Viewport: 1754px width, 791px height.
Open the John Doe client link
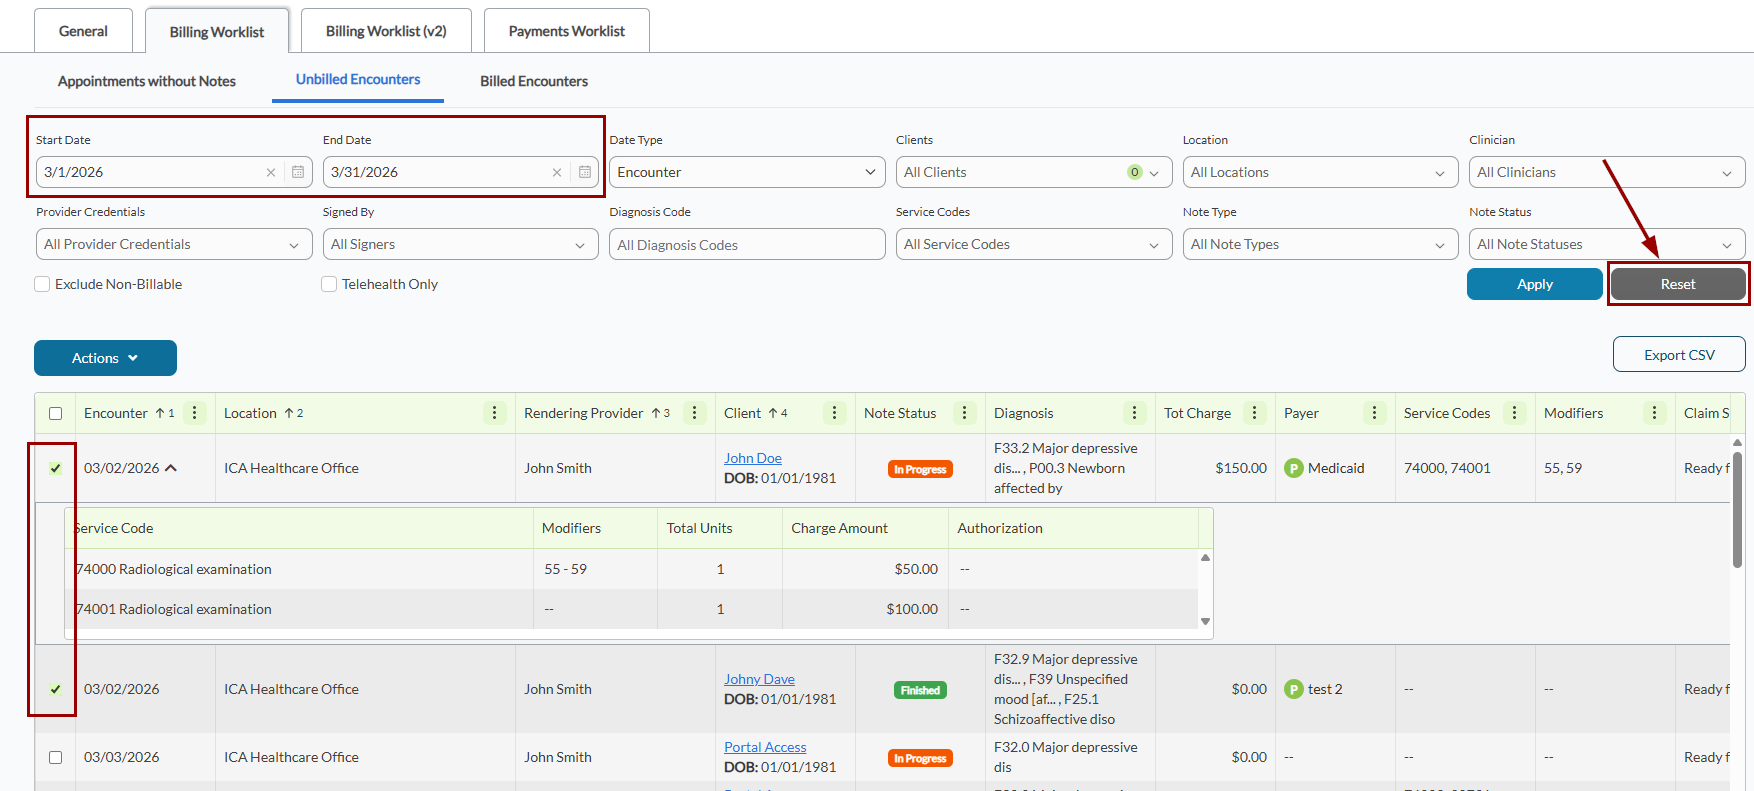coord(752,458)
